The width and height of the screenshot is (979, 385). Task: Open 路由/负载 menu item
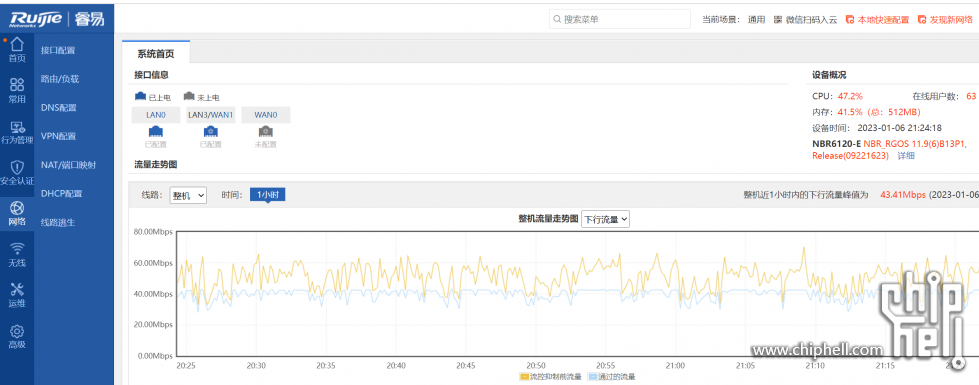pos(60,79)
